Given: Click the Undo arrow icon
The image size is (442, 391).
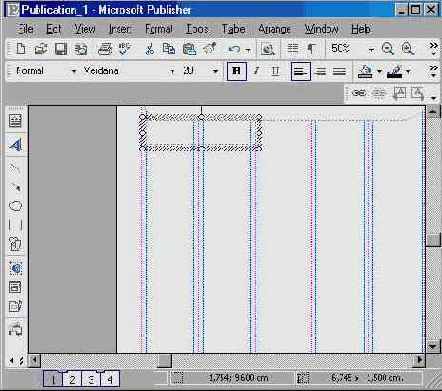Looking at the screenshot, I should [x=234, y=49].
